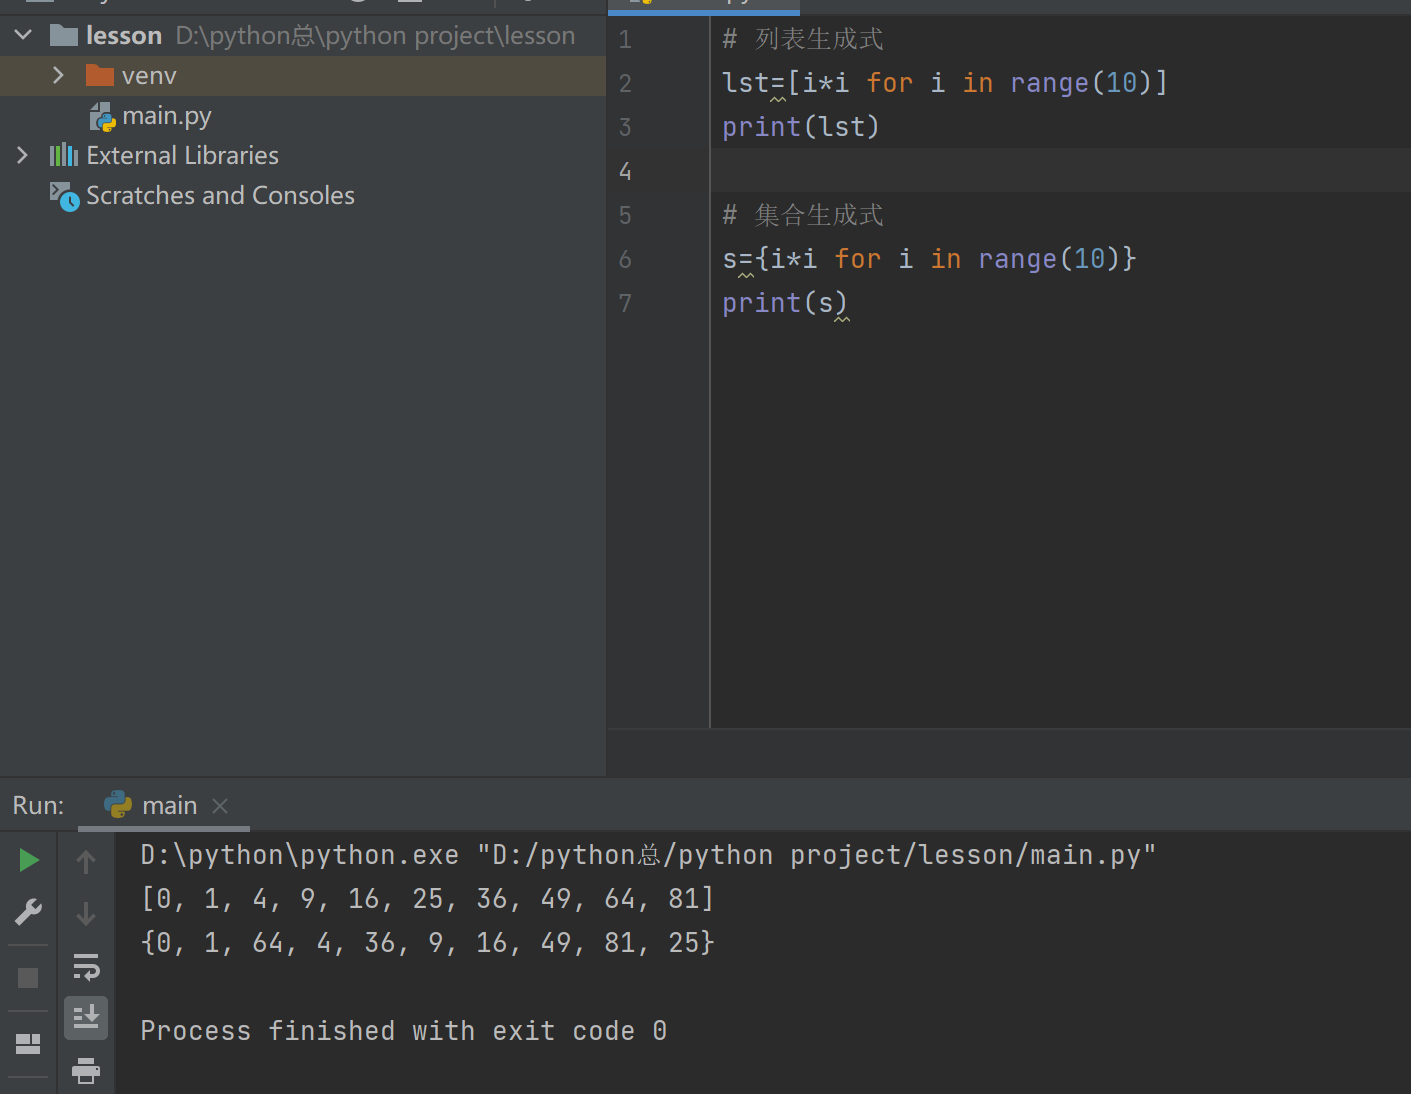
Task: Select External Libraries in project tree
Action: (x=182, y=156)
